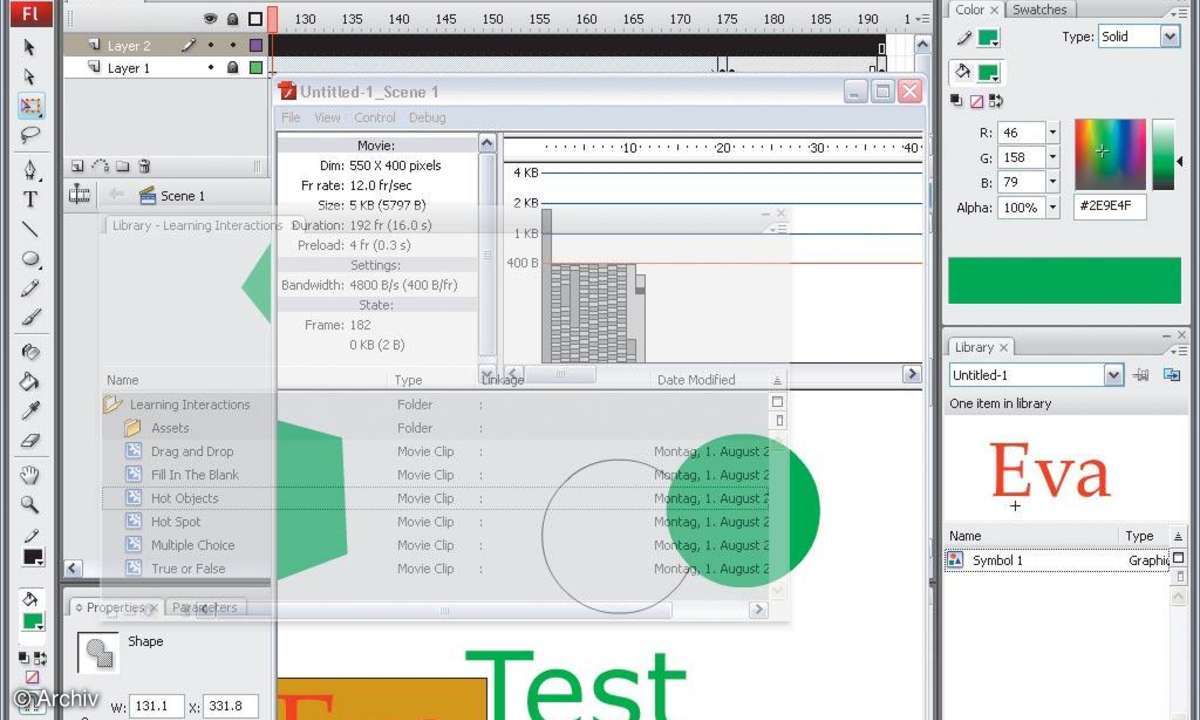Click the Add Motion Guide icon
Screen dimensions: 1200x720
click(100, 166)
